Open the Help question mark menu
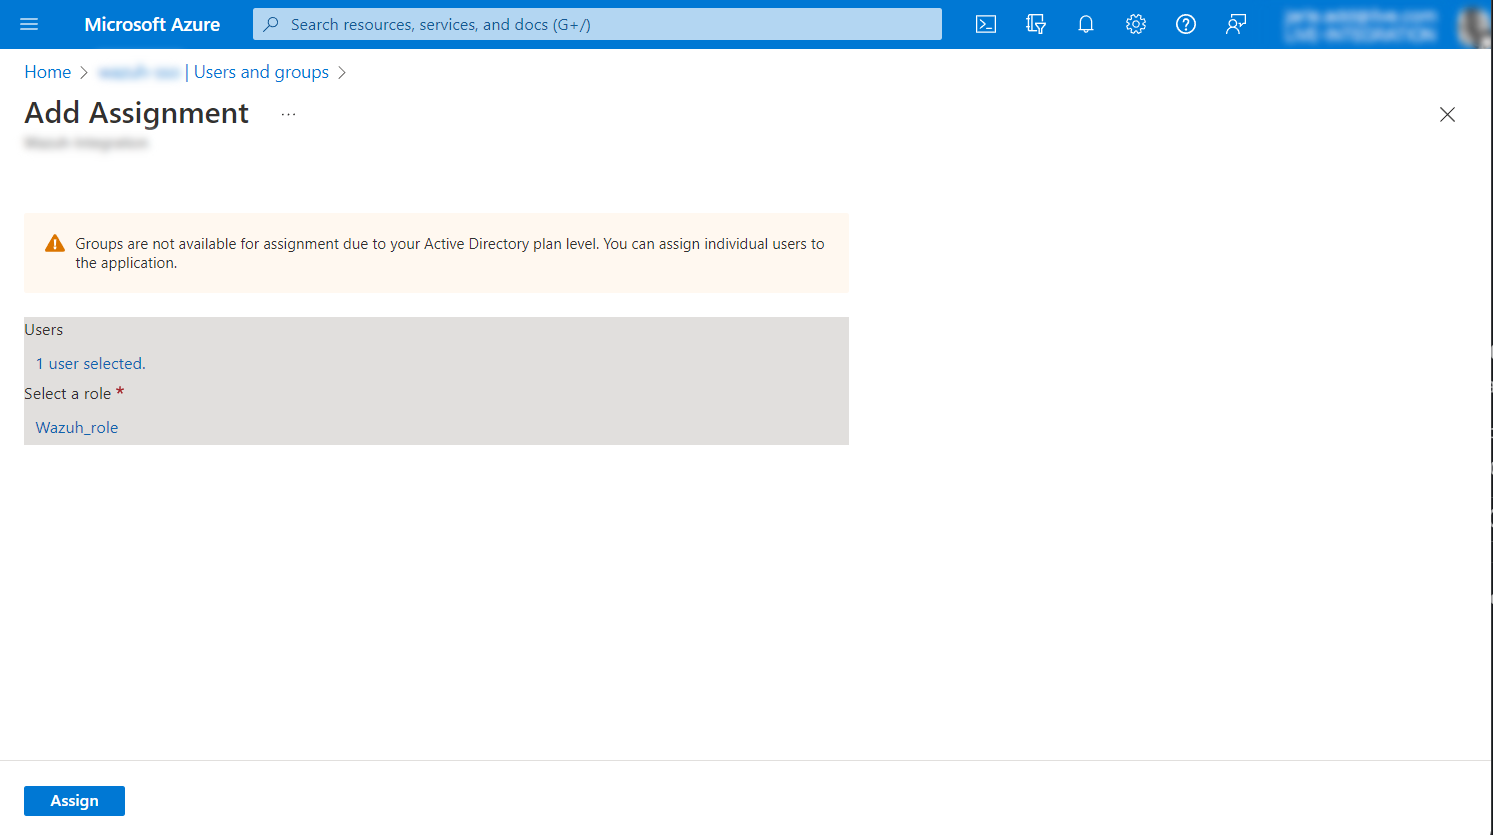This screenshot has height=835, width=1493. pos(1186,24)
